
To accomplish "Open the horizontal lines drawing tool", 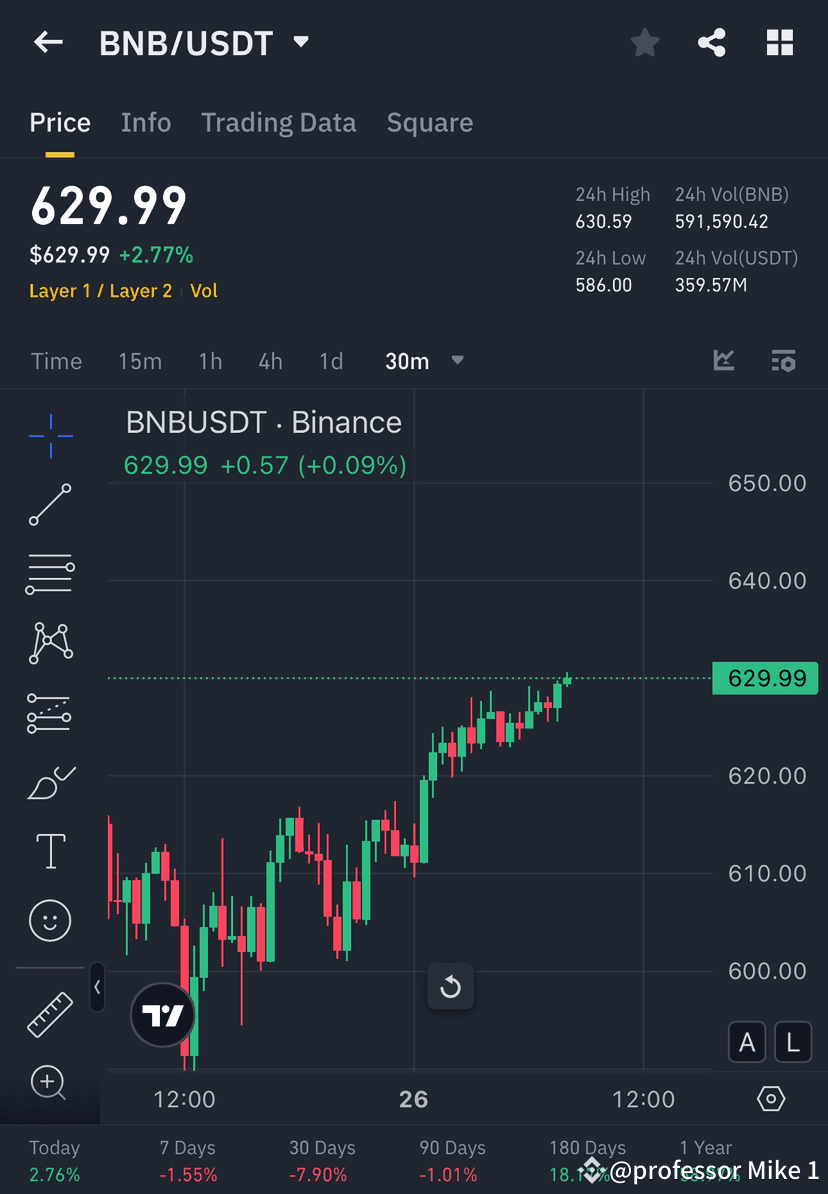I will 50,574.
